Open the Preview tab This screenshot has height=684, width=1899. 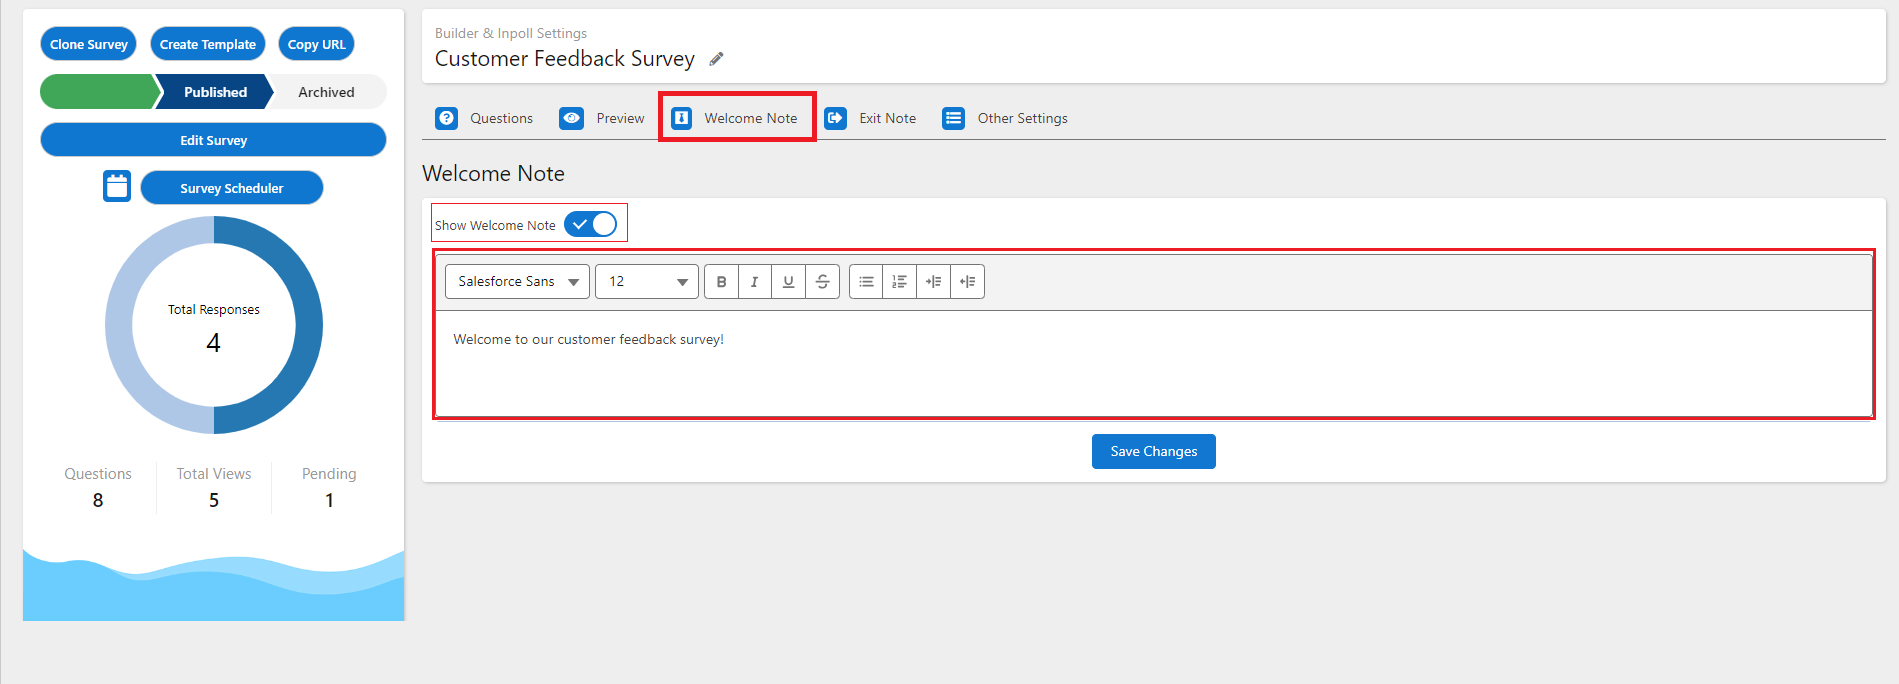click(x=602, y=118)
